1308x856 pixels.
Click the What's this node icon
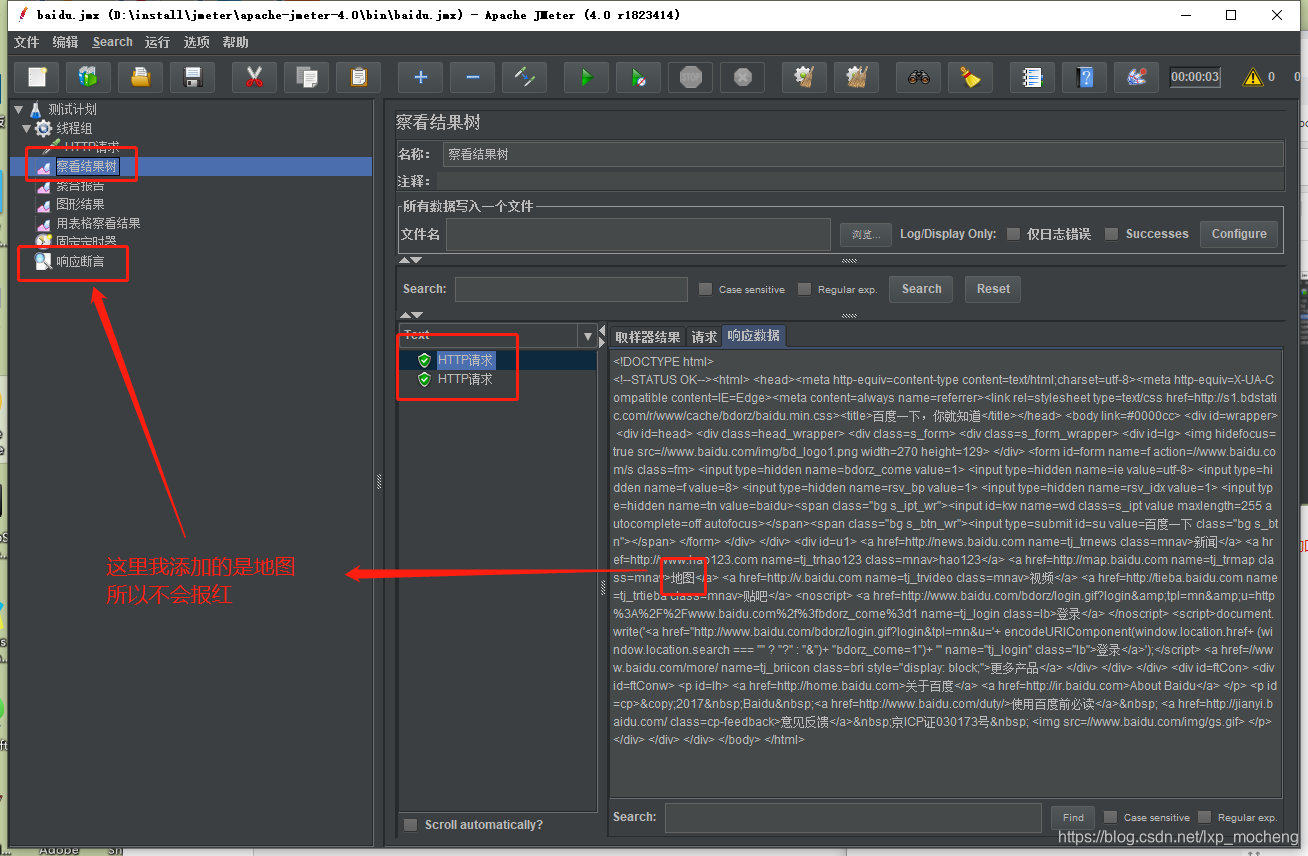(1137, 77)
